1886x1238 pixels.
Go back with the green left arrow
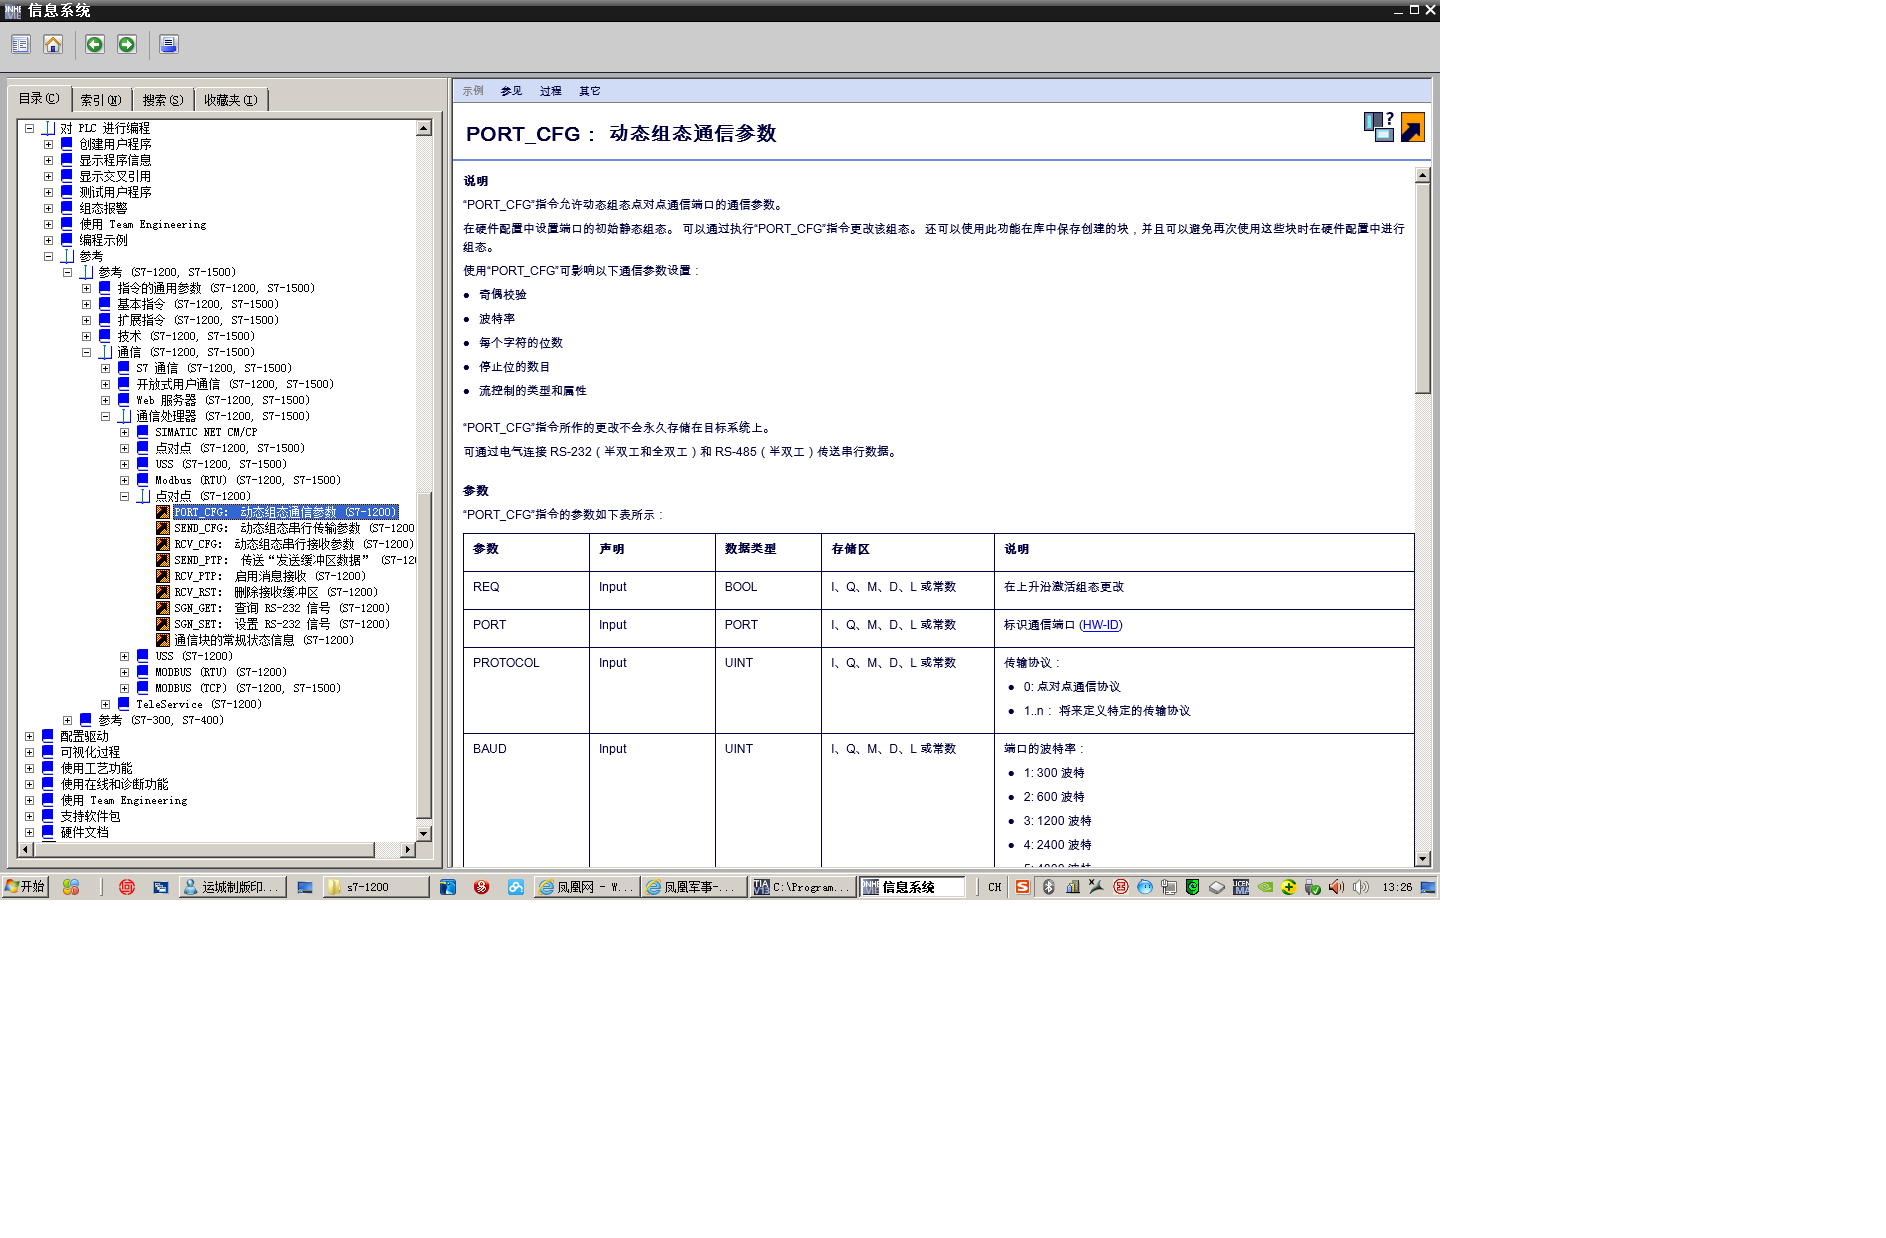pos(95,44)
